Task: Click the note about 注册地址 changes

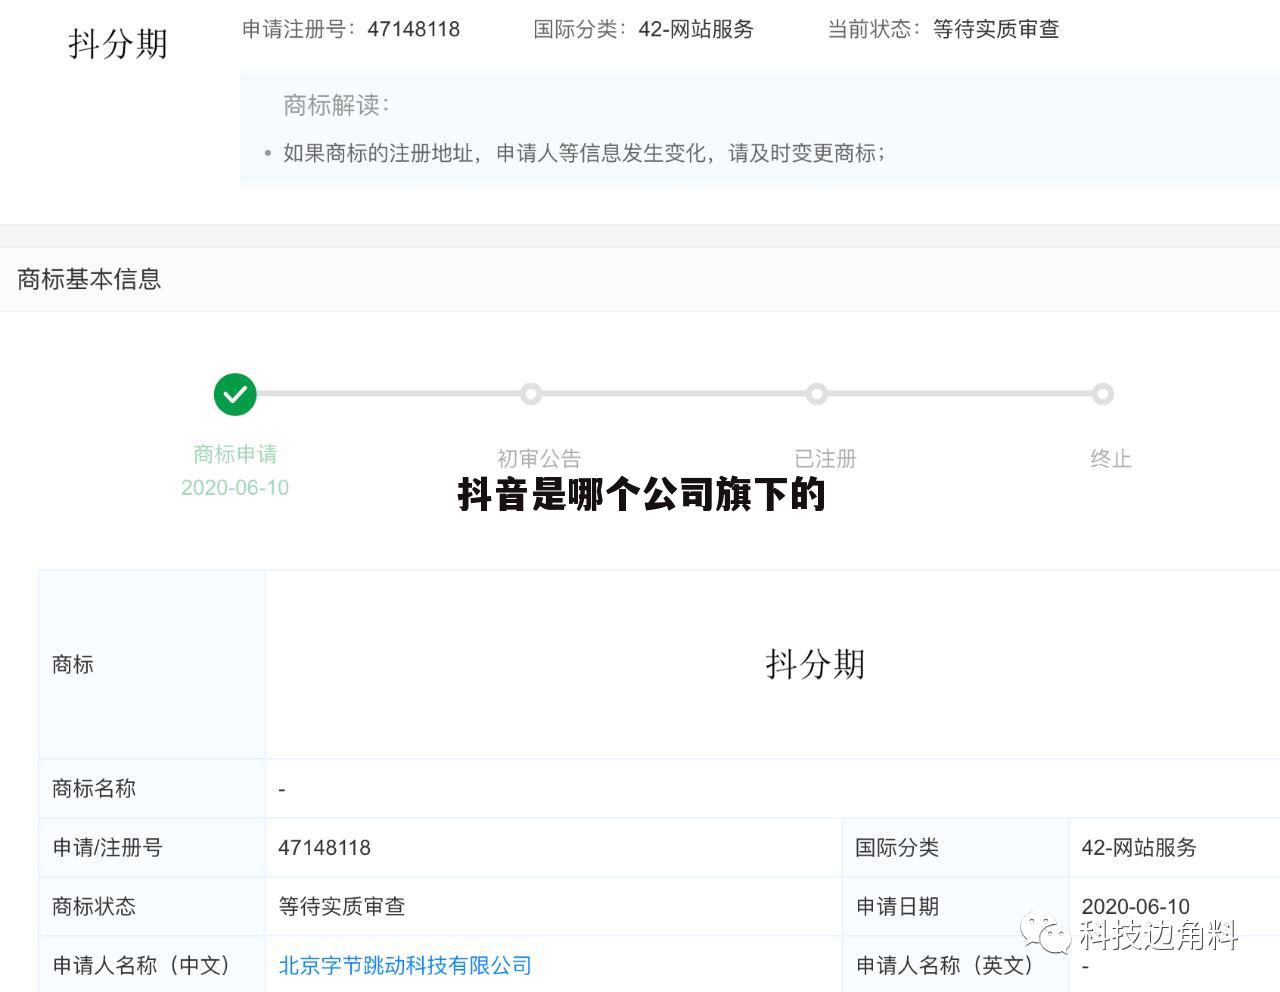Action: 584,153
